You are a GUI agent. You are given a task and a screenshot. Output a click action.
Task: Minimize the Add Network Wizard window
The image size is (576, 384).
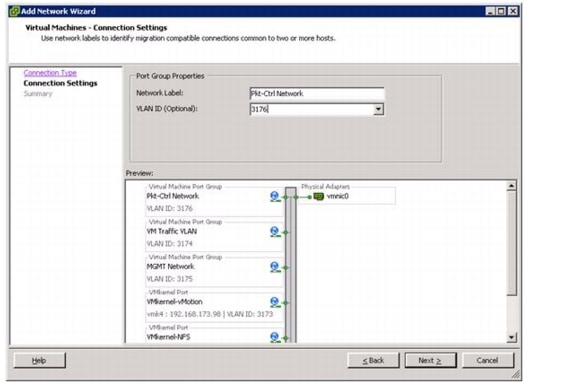490,11
